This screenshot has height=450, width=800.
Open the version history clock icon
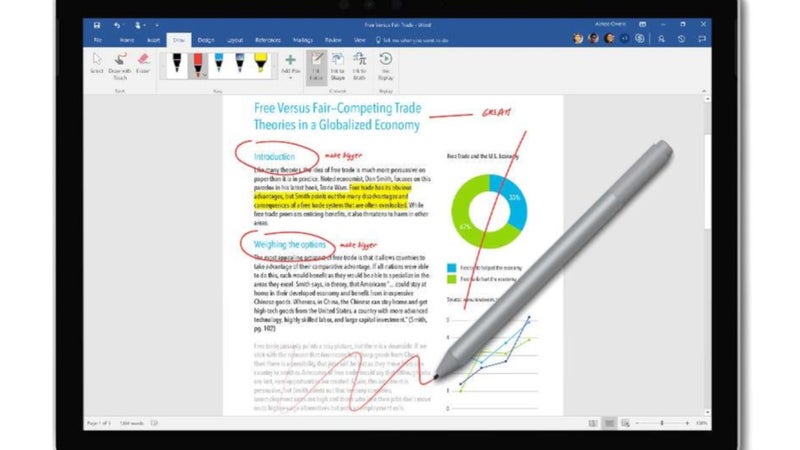[682, 39]
